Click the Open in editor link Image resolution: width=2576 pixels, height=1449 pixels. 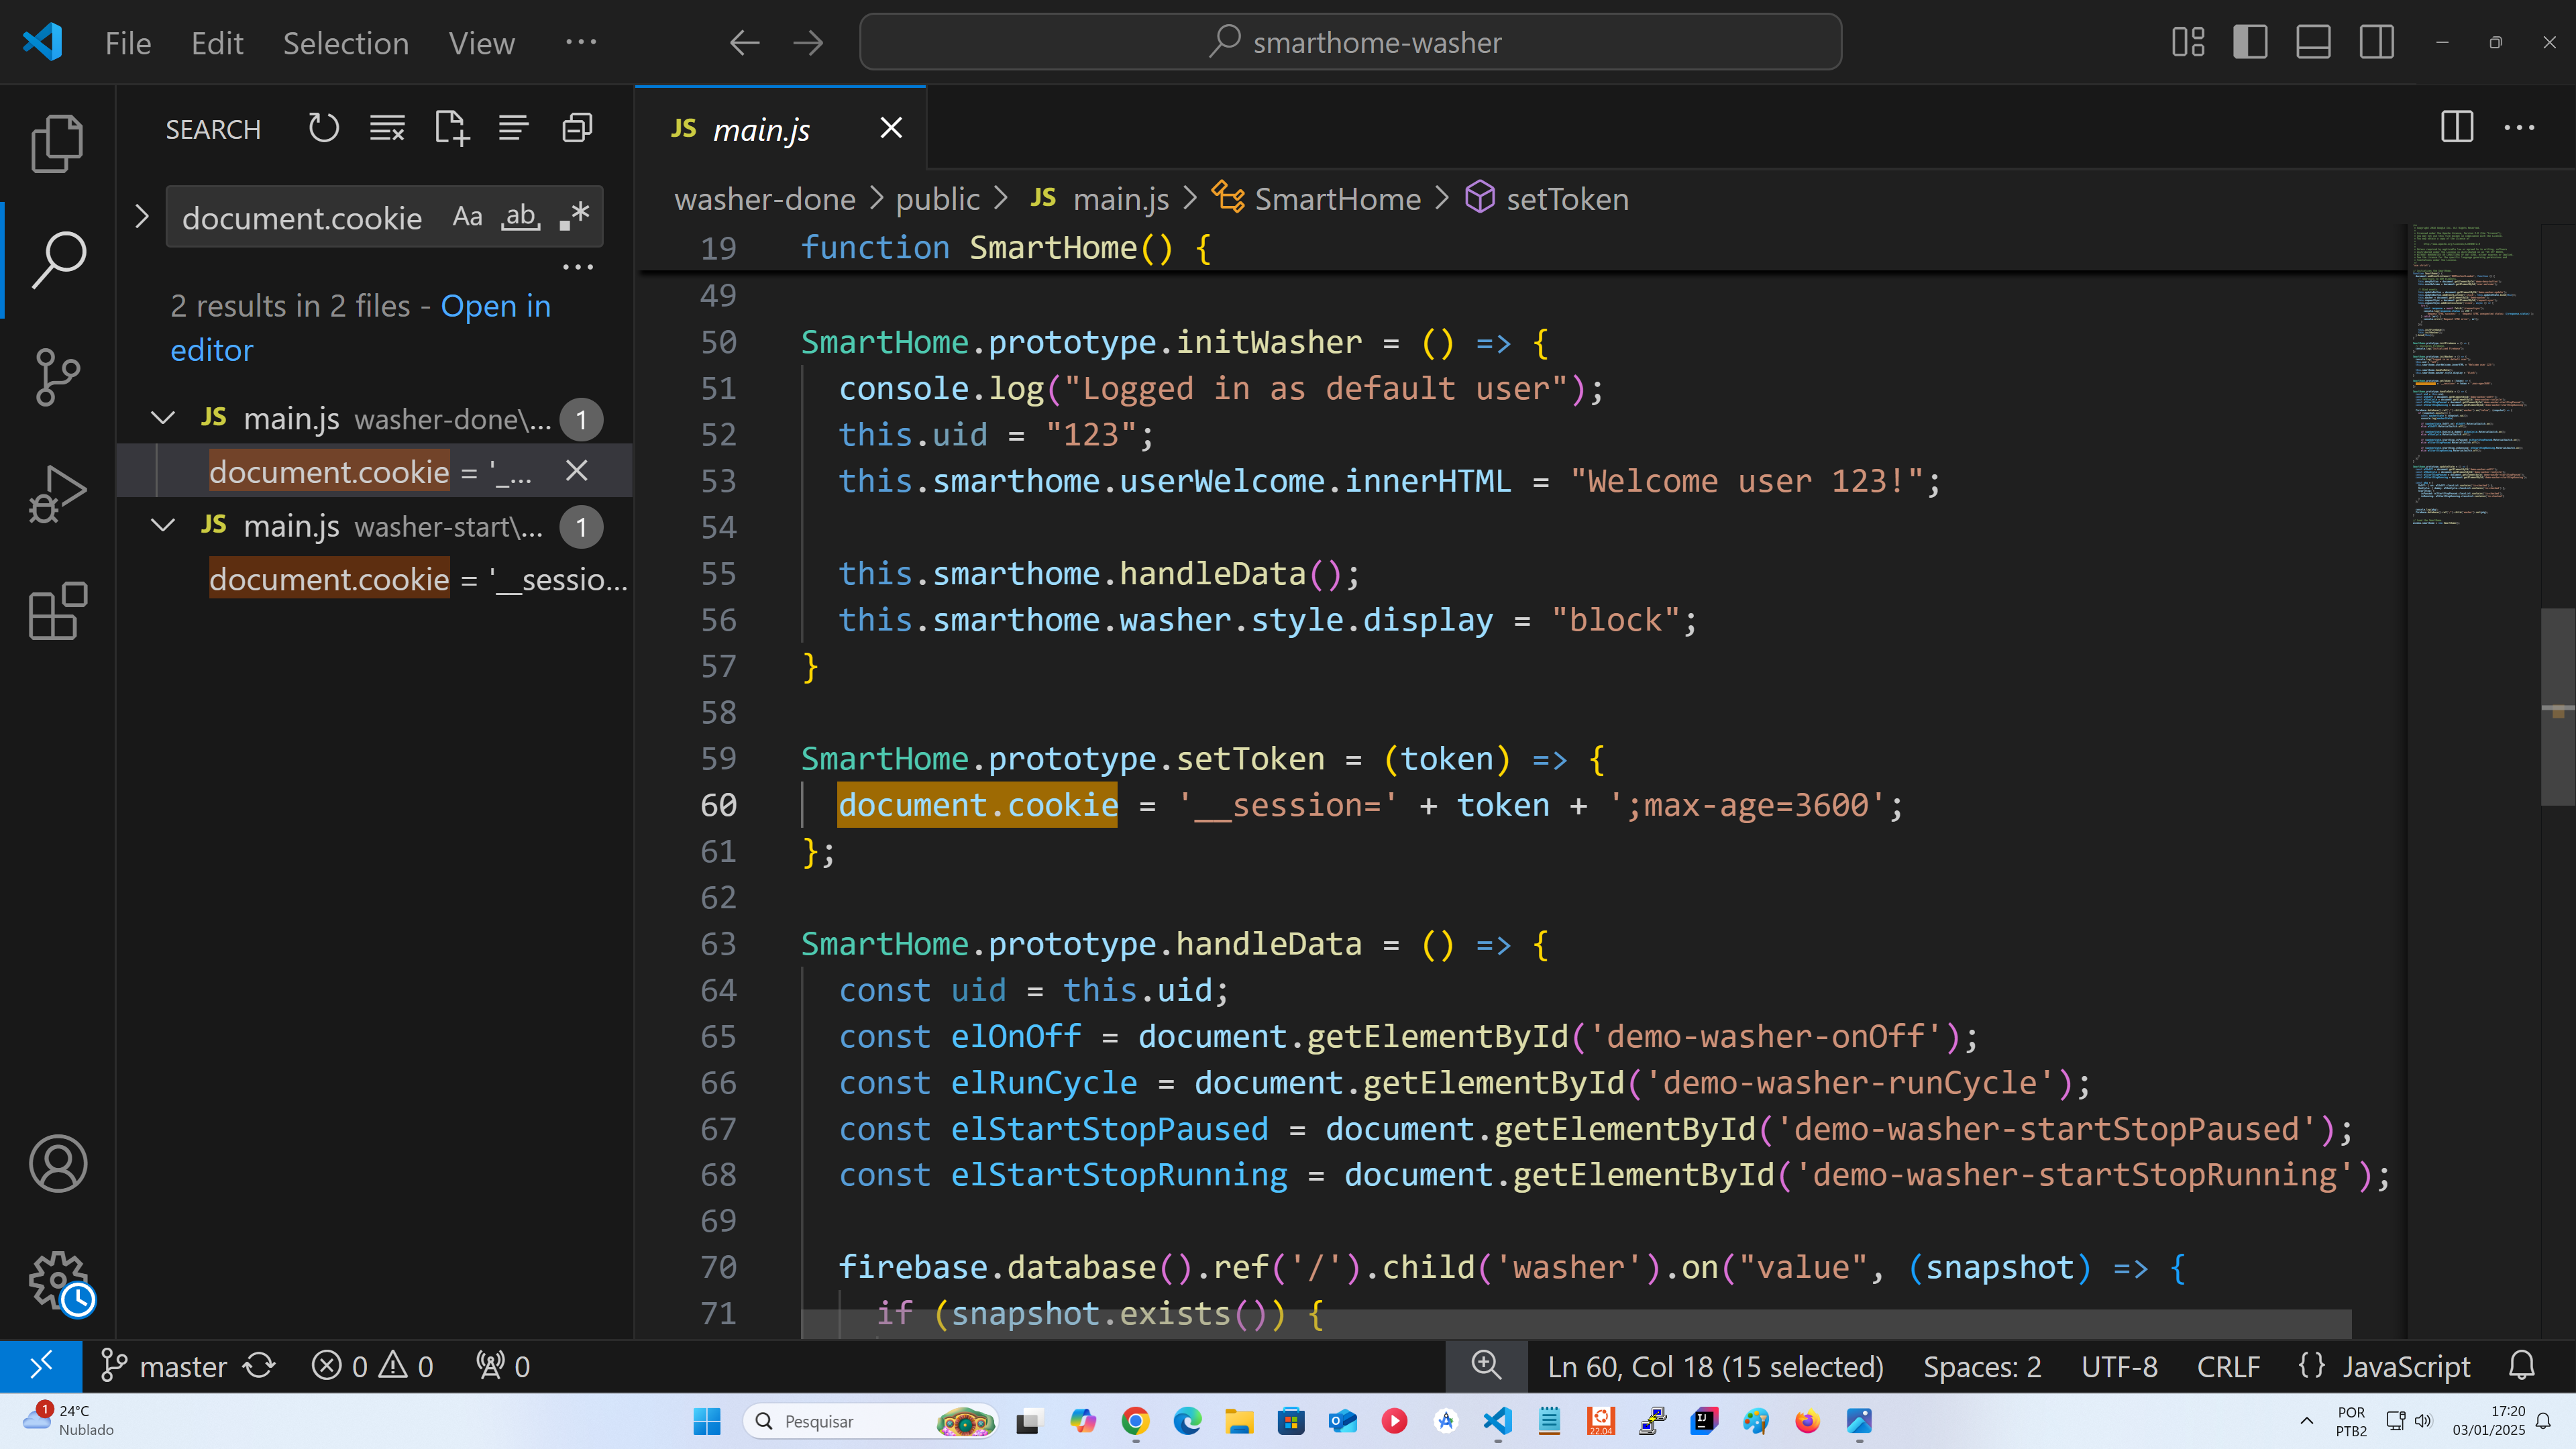[x=495, y=306]
